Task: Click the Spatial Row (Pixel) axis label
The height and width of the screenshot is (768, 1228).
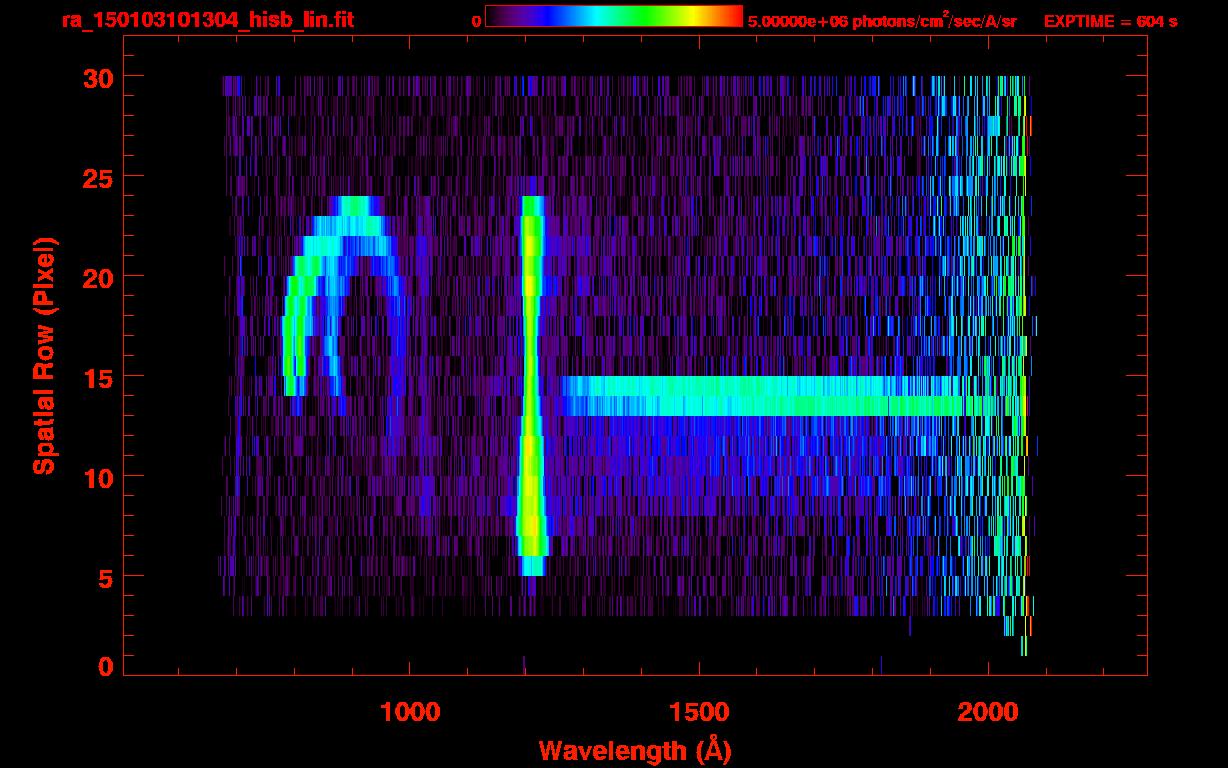Action: 43,355
